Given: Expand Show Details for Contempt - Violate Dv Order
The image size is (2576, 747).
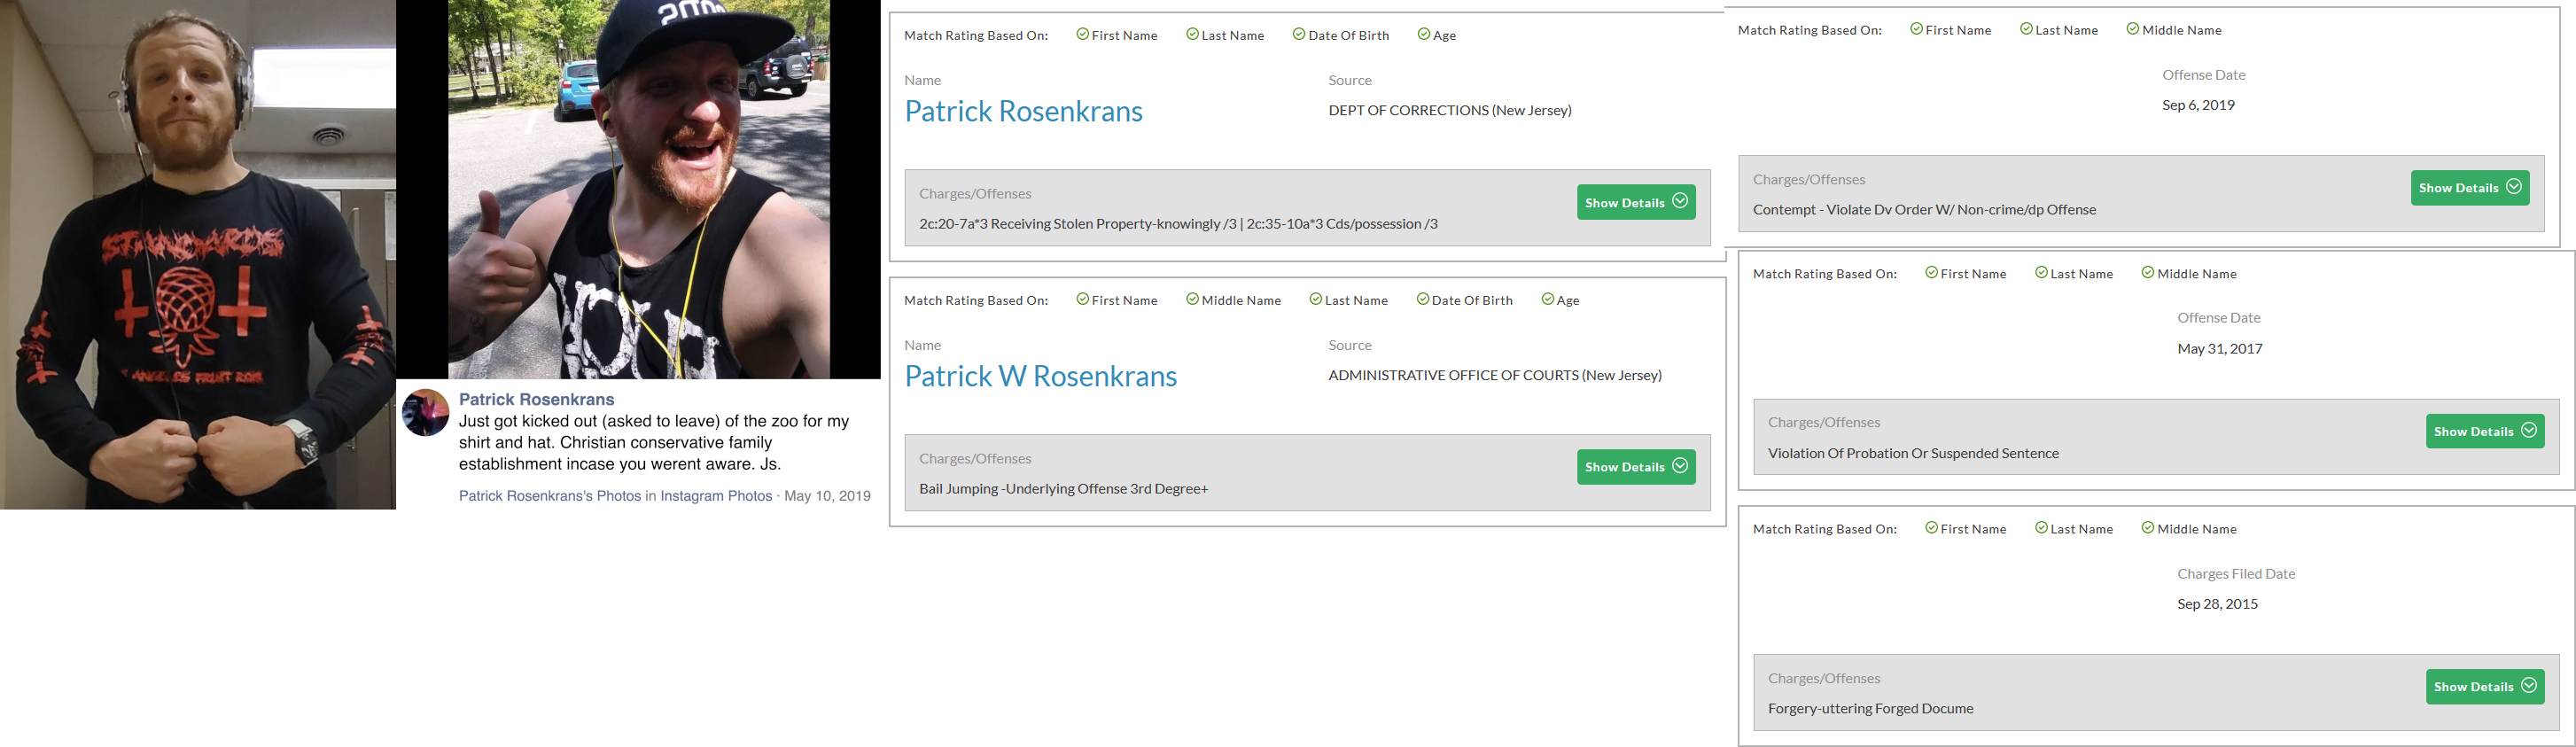Looking at the screenshot, I should (2469, 188).
